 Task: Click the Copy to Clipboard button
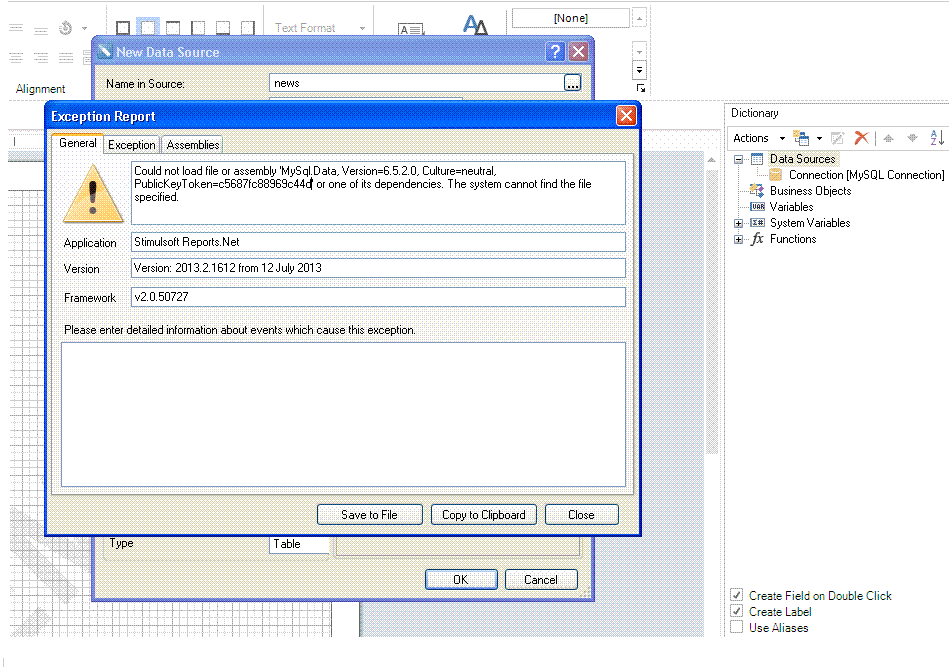pos(484,514)
